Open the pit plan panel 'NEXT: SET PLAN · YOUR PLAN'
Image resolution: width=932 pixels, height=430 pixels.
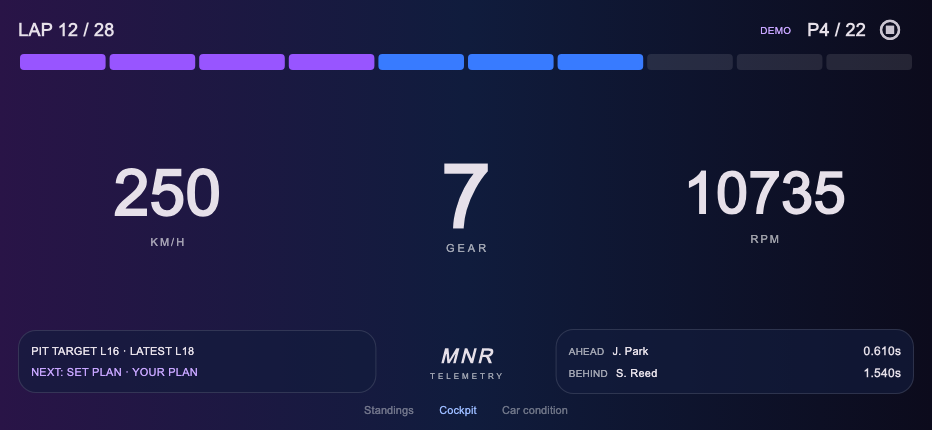point(114,372)
